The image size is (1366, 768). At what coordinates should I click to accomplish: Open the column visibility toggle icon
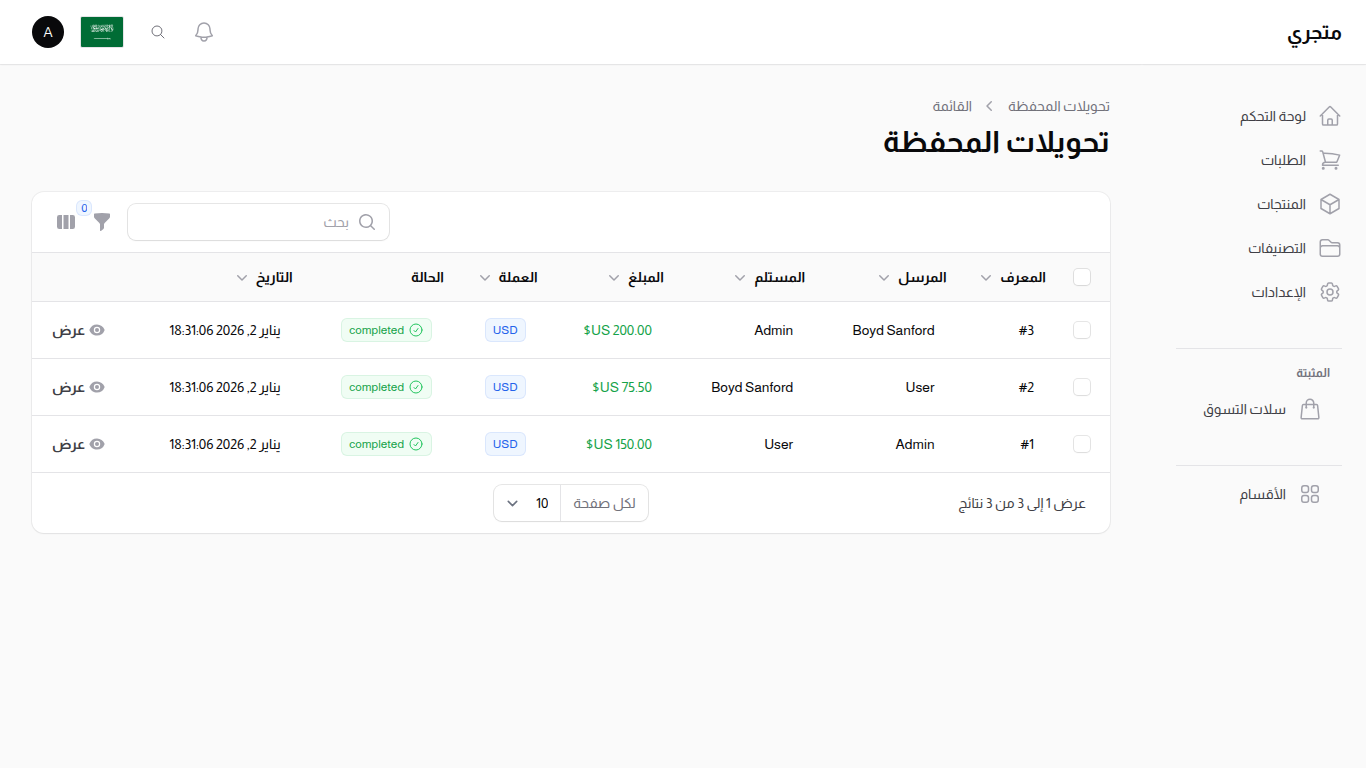click(65, 222)
